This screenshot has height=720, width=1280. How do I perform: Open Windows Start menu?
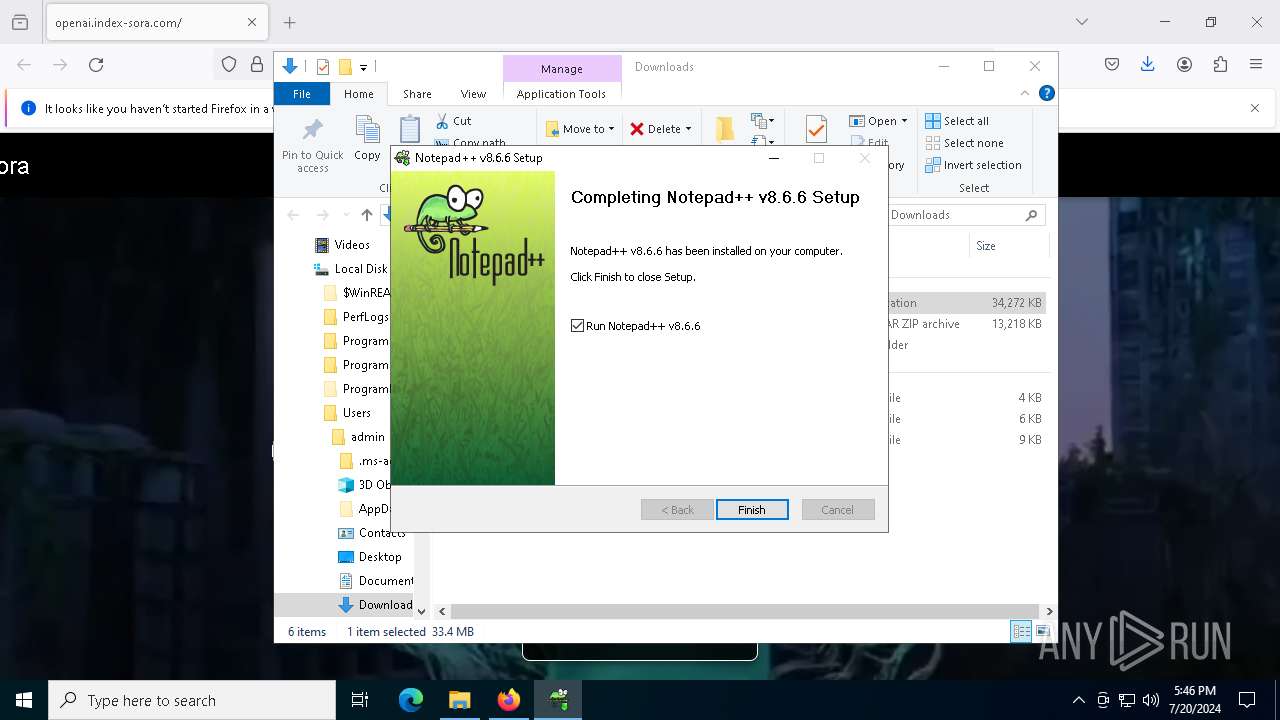pos(24,700)
